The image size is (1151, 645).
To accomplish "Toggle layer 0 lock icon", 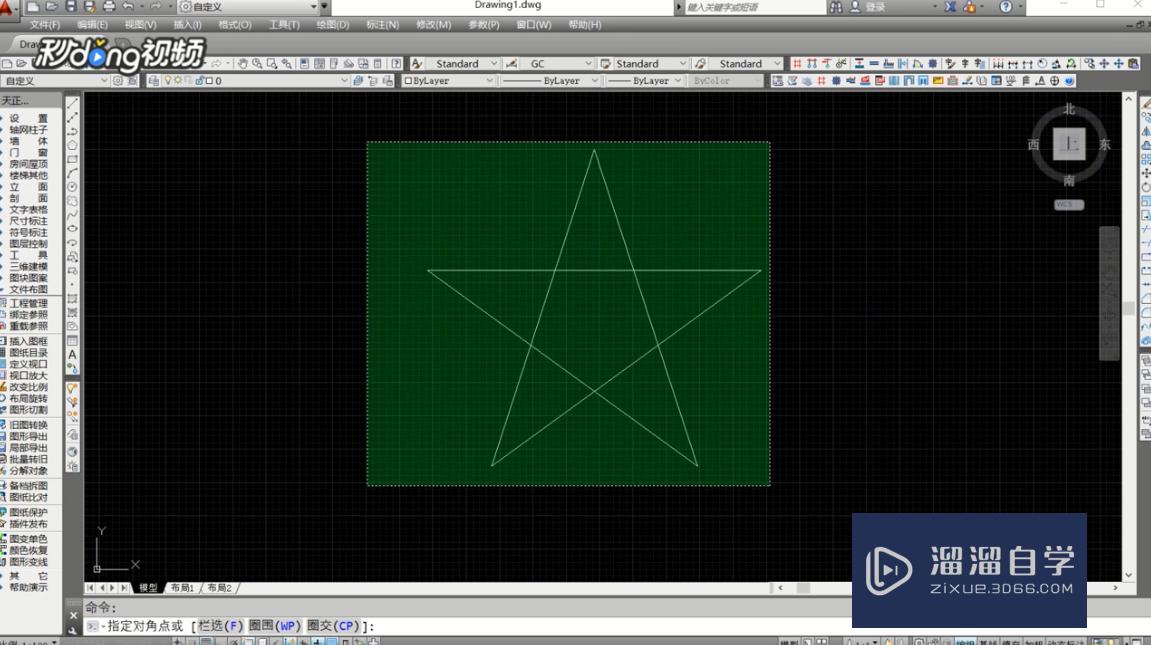I will pos(199,80).
